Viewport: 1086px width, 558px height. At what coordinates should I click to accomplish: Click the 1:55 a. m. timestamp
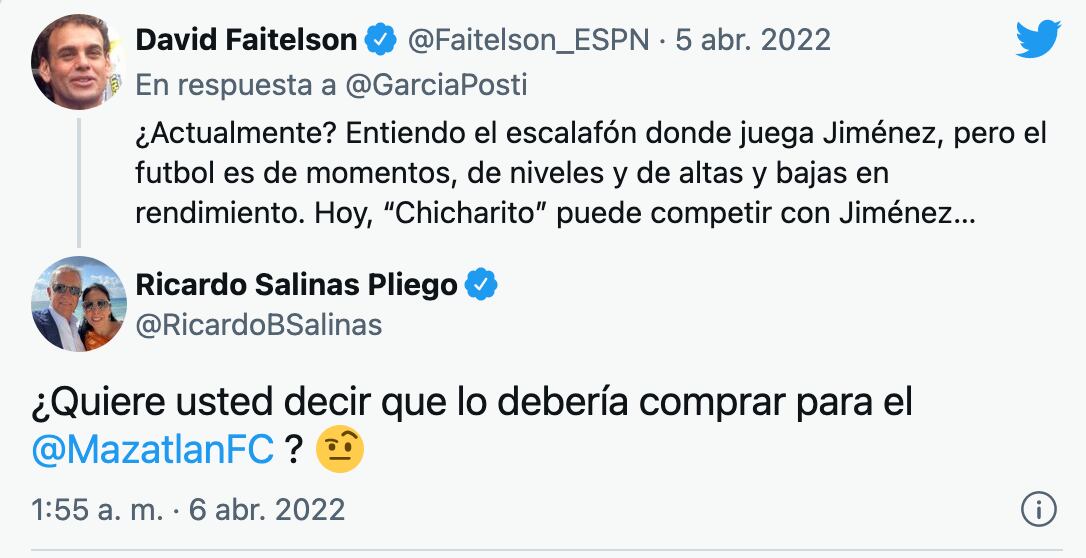(x=96, y=509)
